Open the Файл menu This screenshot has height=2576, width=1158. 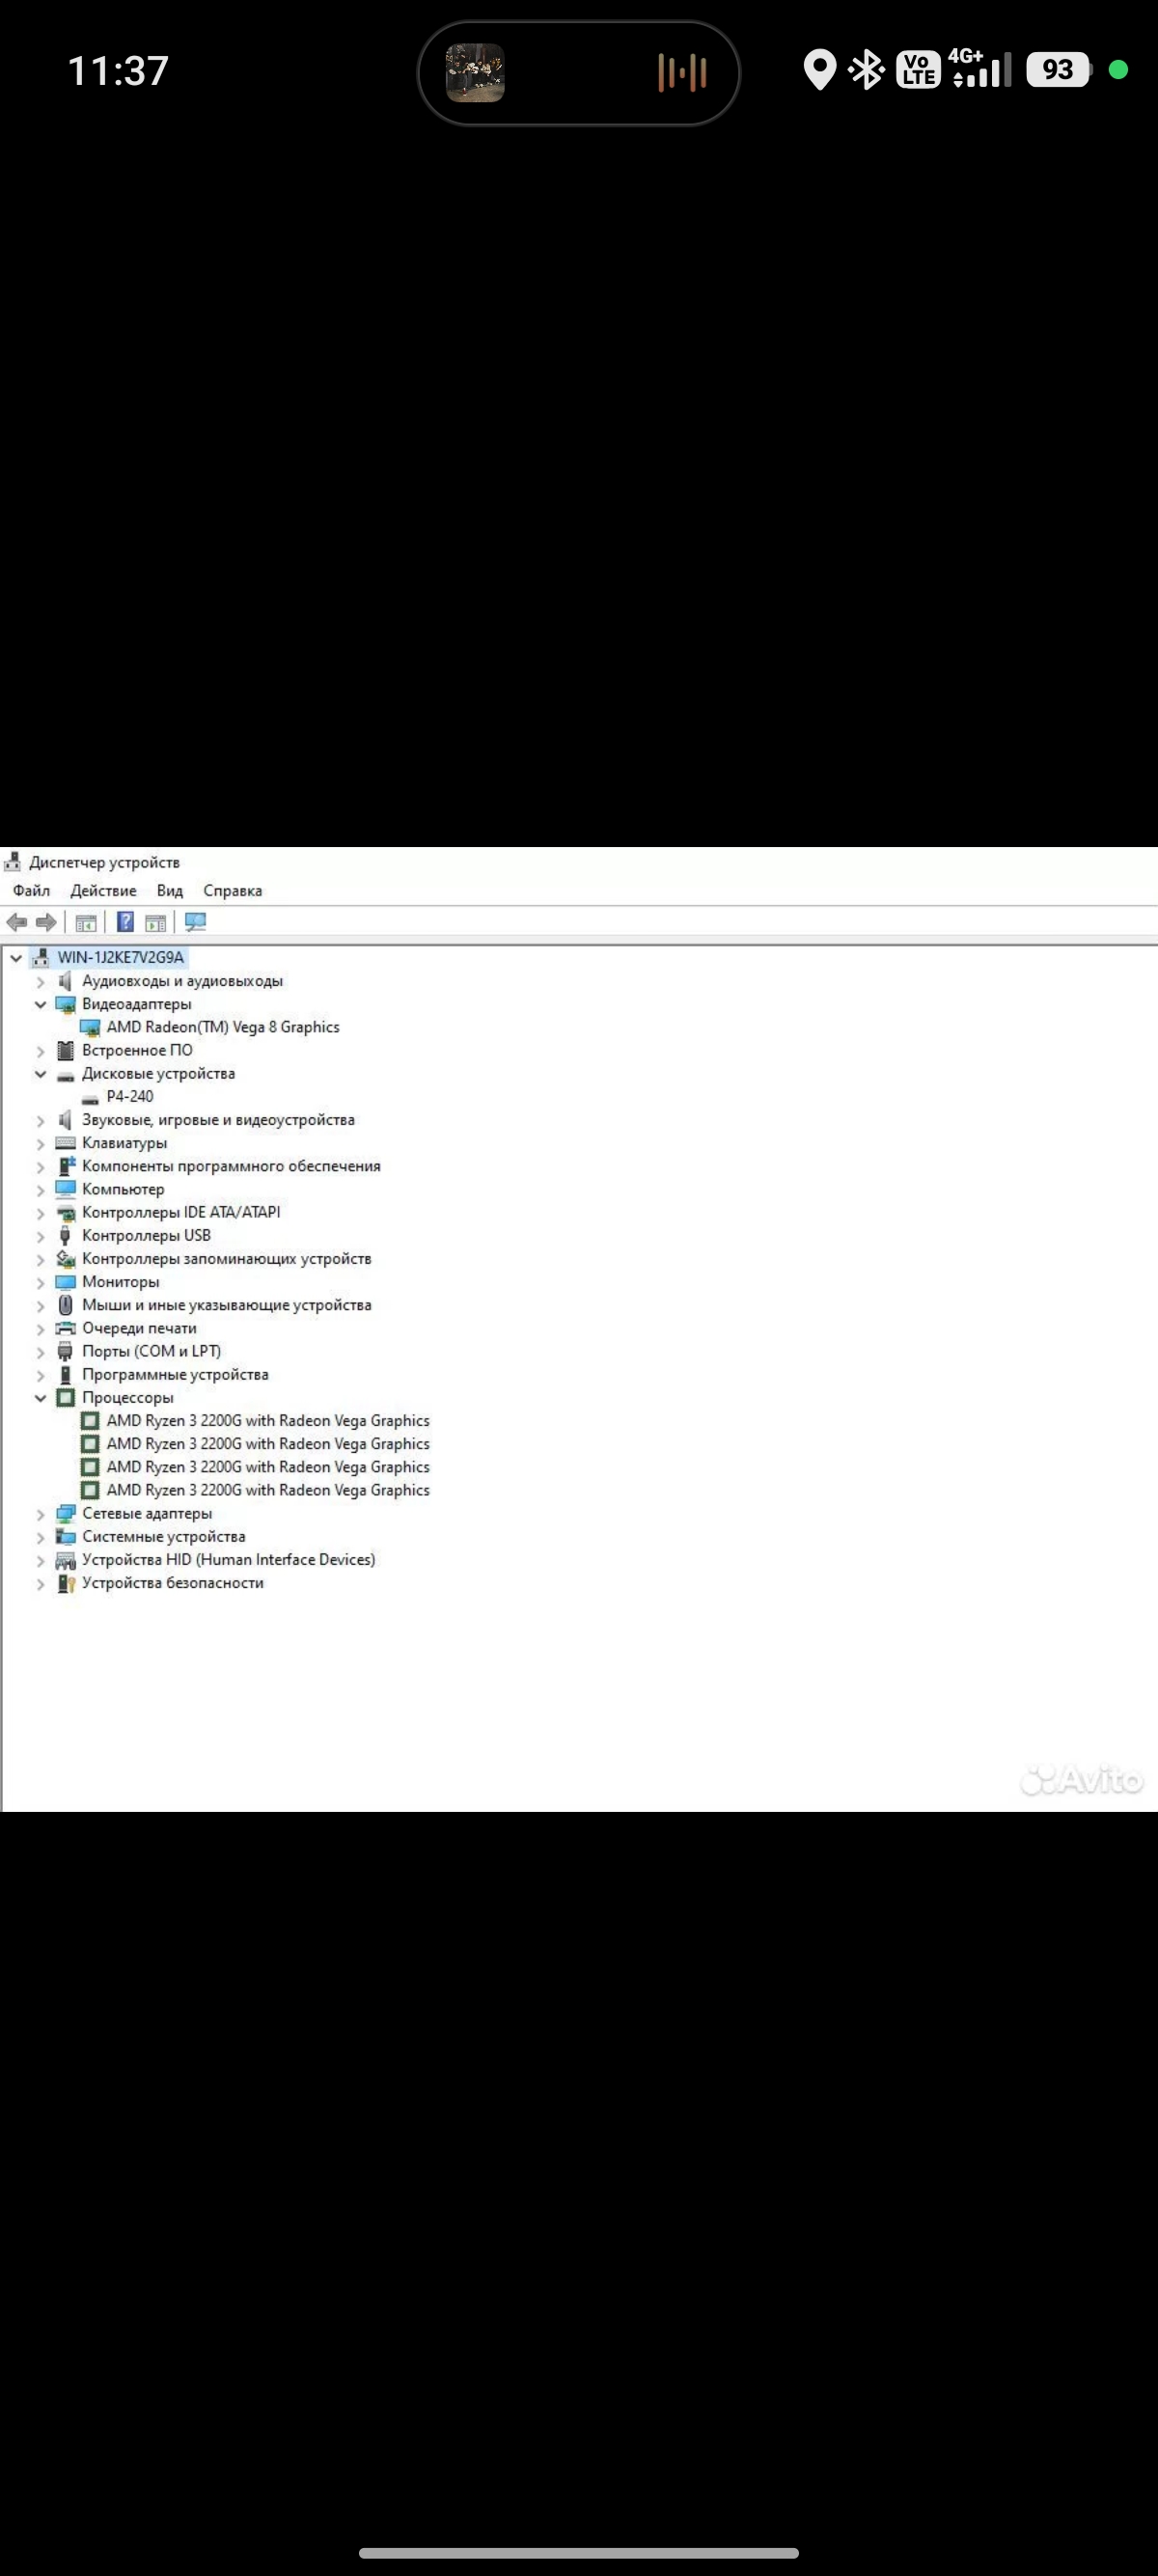31,891
